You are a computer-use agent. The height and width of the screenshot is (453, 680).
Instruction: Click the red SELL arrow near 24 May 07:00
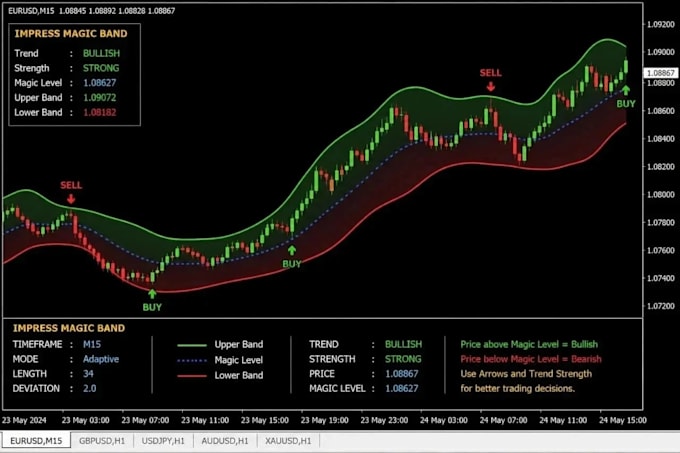click(x=490, y=87)
